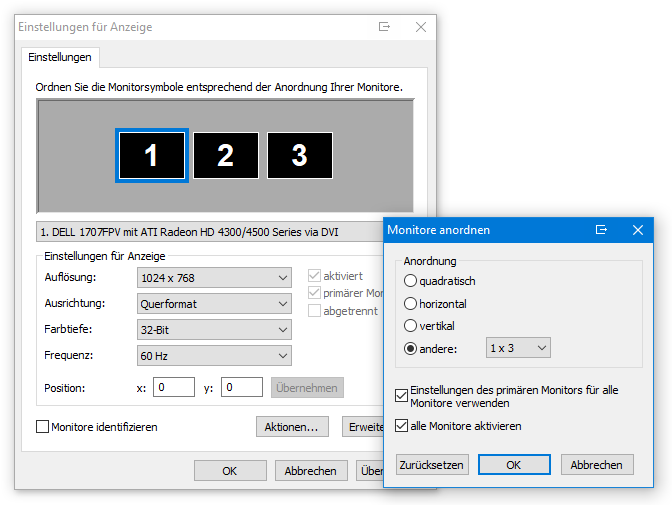
Task: Click OK in the Einstellungen für Anzeige window
Action: [x=230, y=471]
